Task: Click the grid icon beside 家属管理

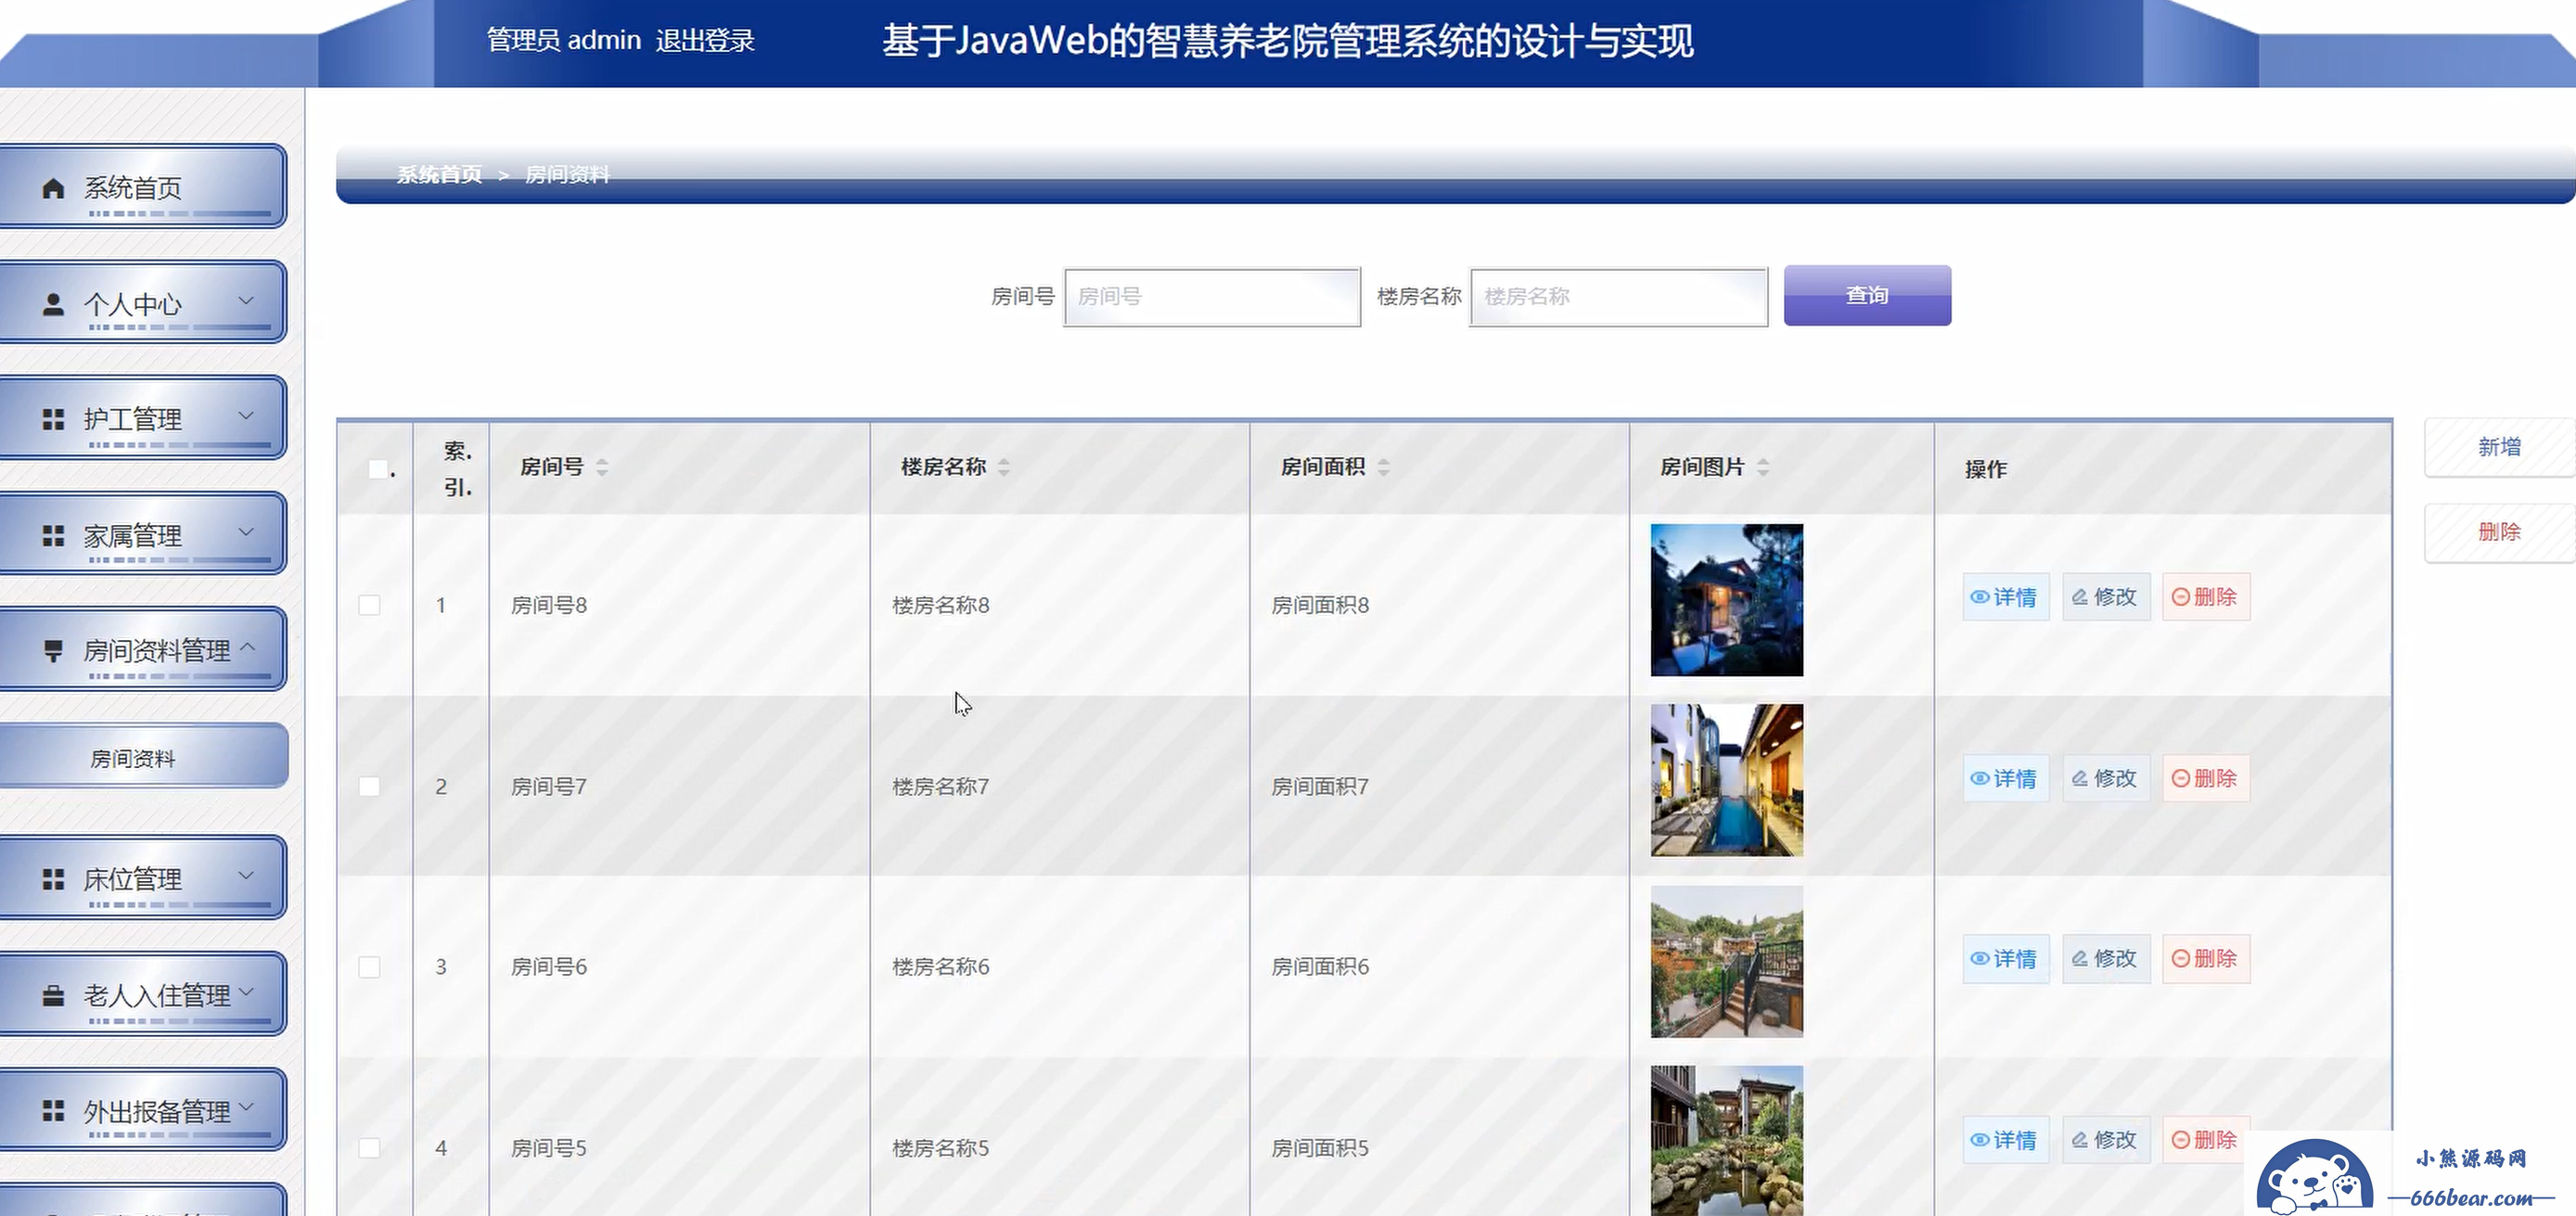Action: 53,536
